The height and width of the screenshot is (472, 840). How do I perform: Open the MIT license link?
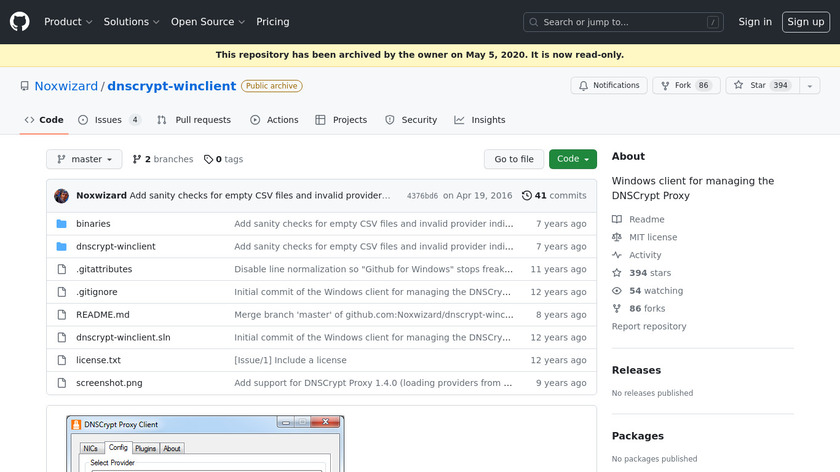652,237
